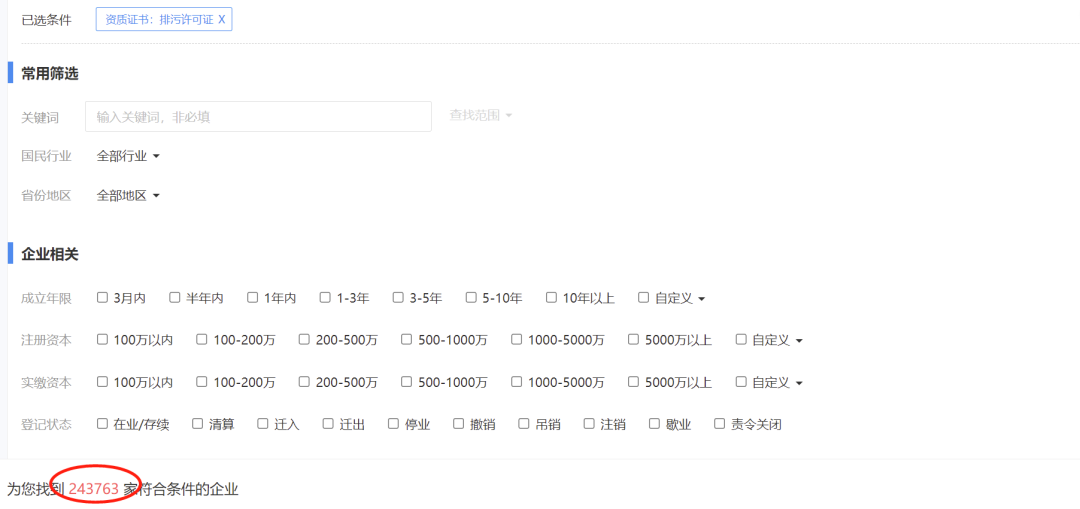Viewport: 1080px width, 509px height.
Task: Check 迁入 registration status
Action: (x=262, y=424)
